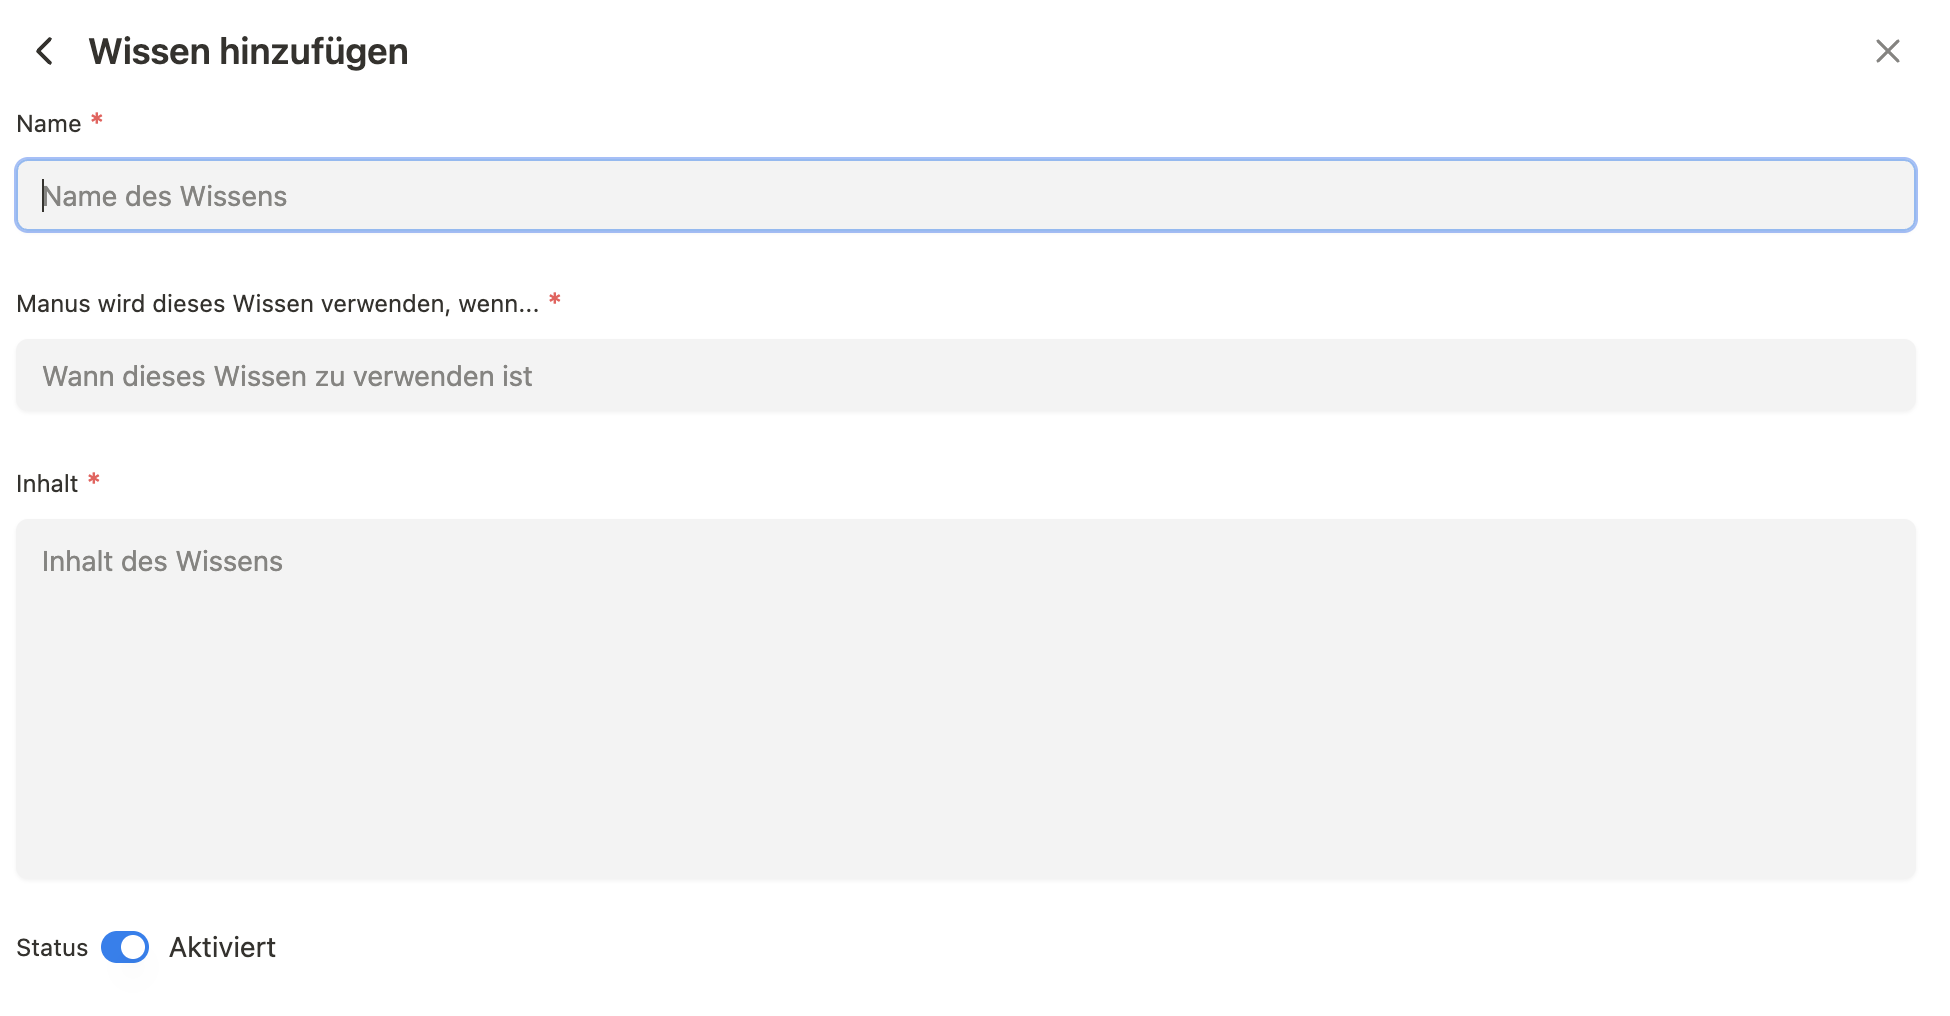Click the red asterisk next to Inhalt
This screenshot has height=1016, width=1950.
coord(94,480)
